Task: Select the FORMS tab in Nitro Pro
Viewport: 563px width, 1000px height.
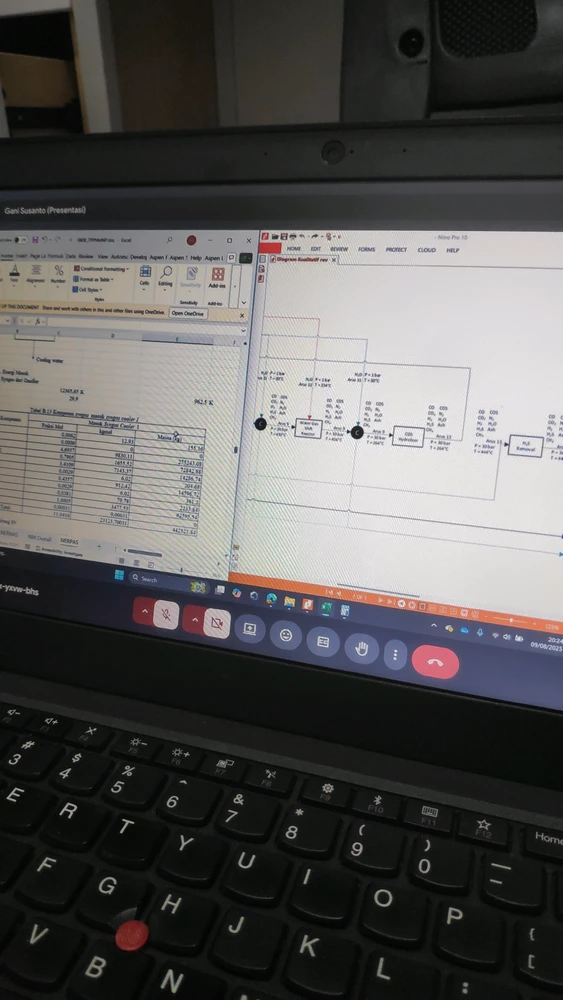Action: click(367, 249)
